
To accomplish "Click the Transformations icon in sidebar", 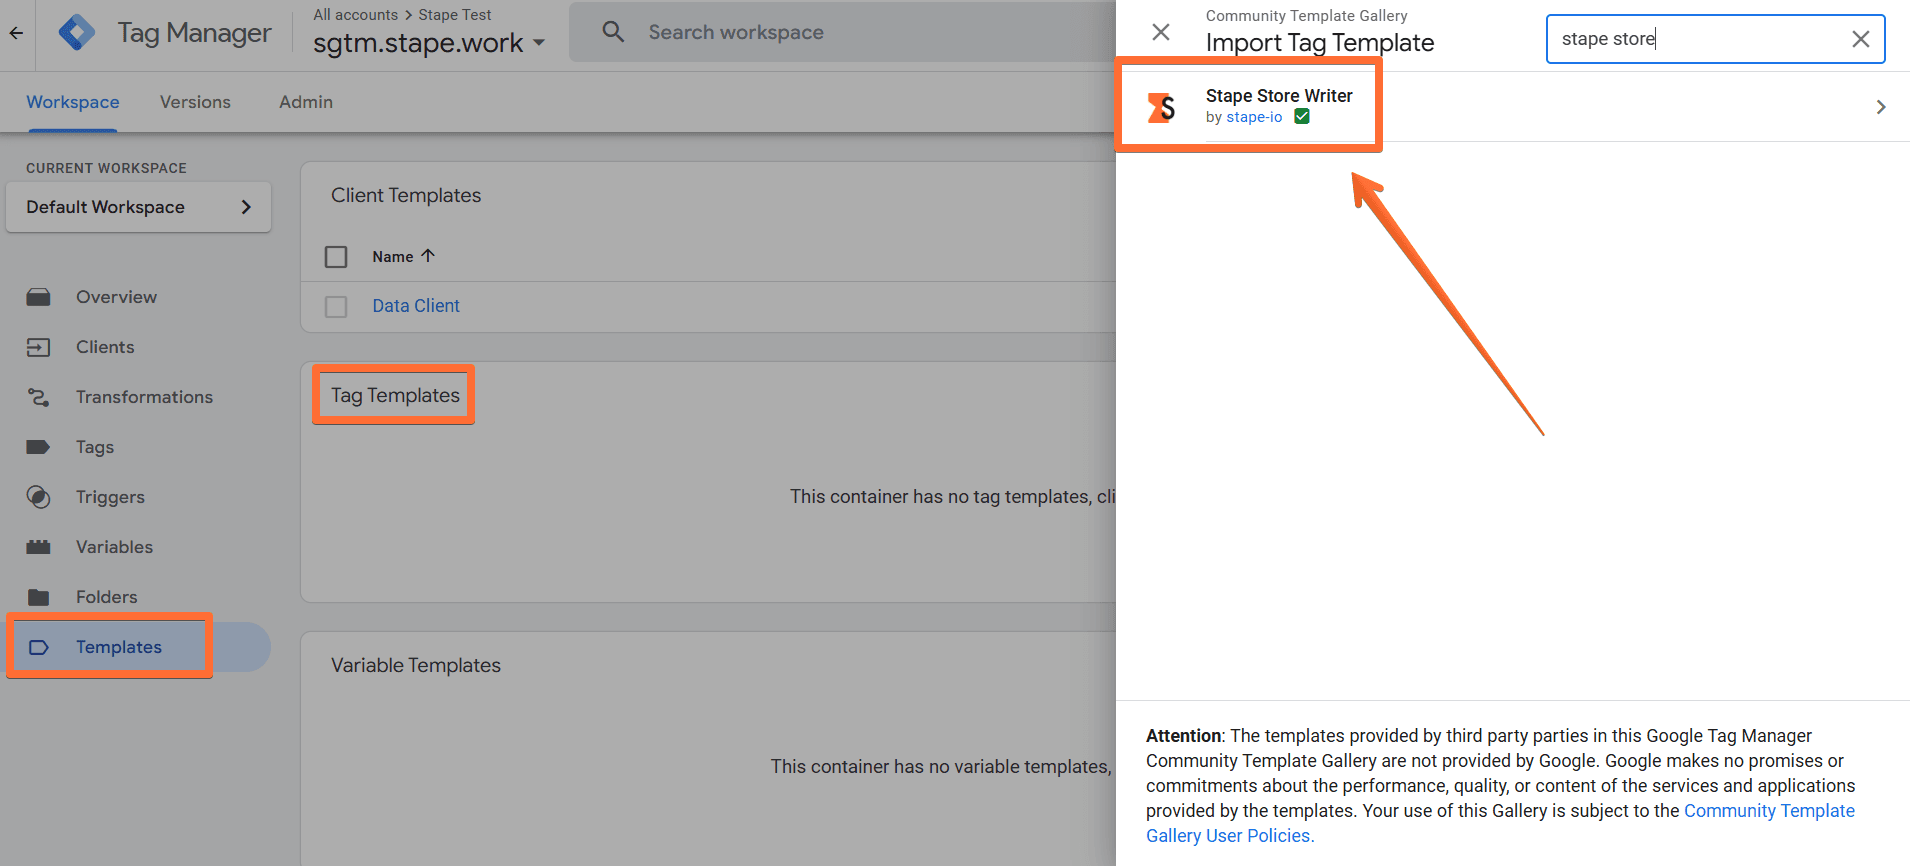I will coord(39,397).
